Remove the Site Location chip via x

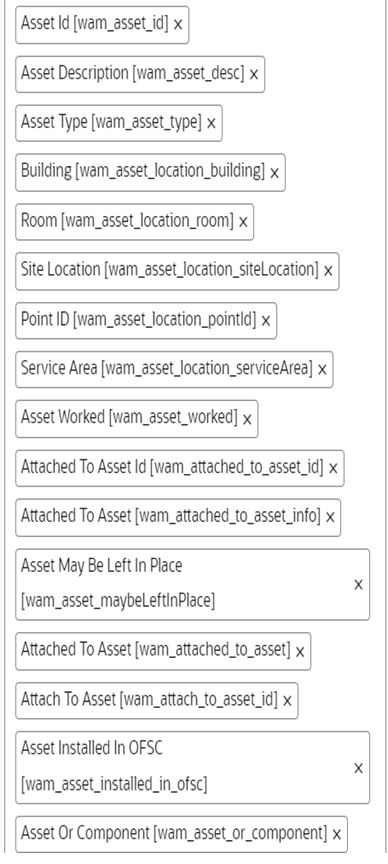328,271
